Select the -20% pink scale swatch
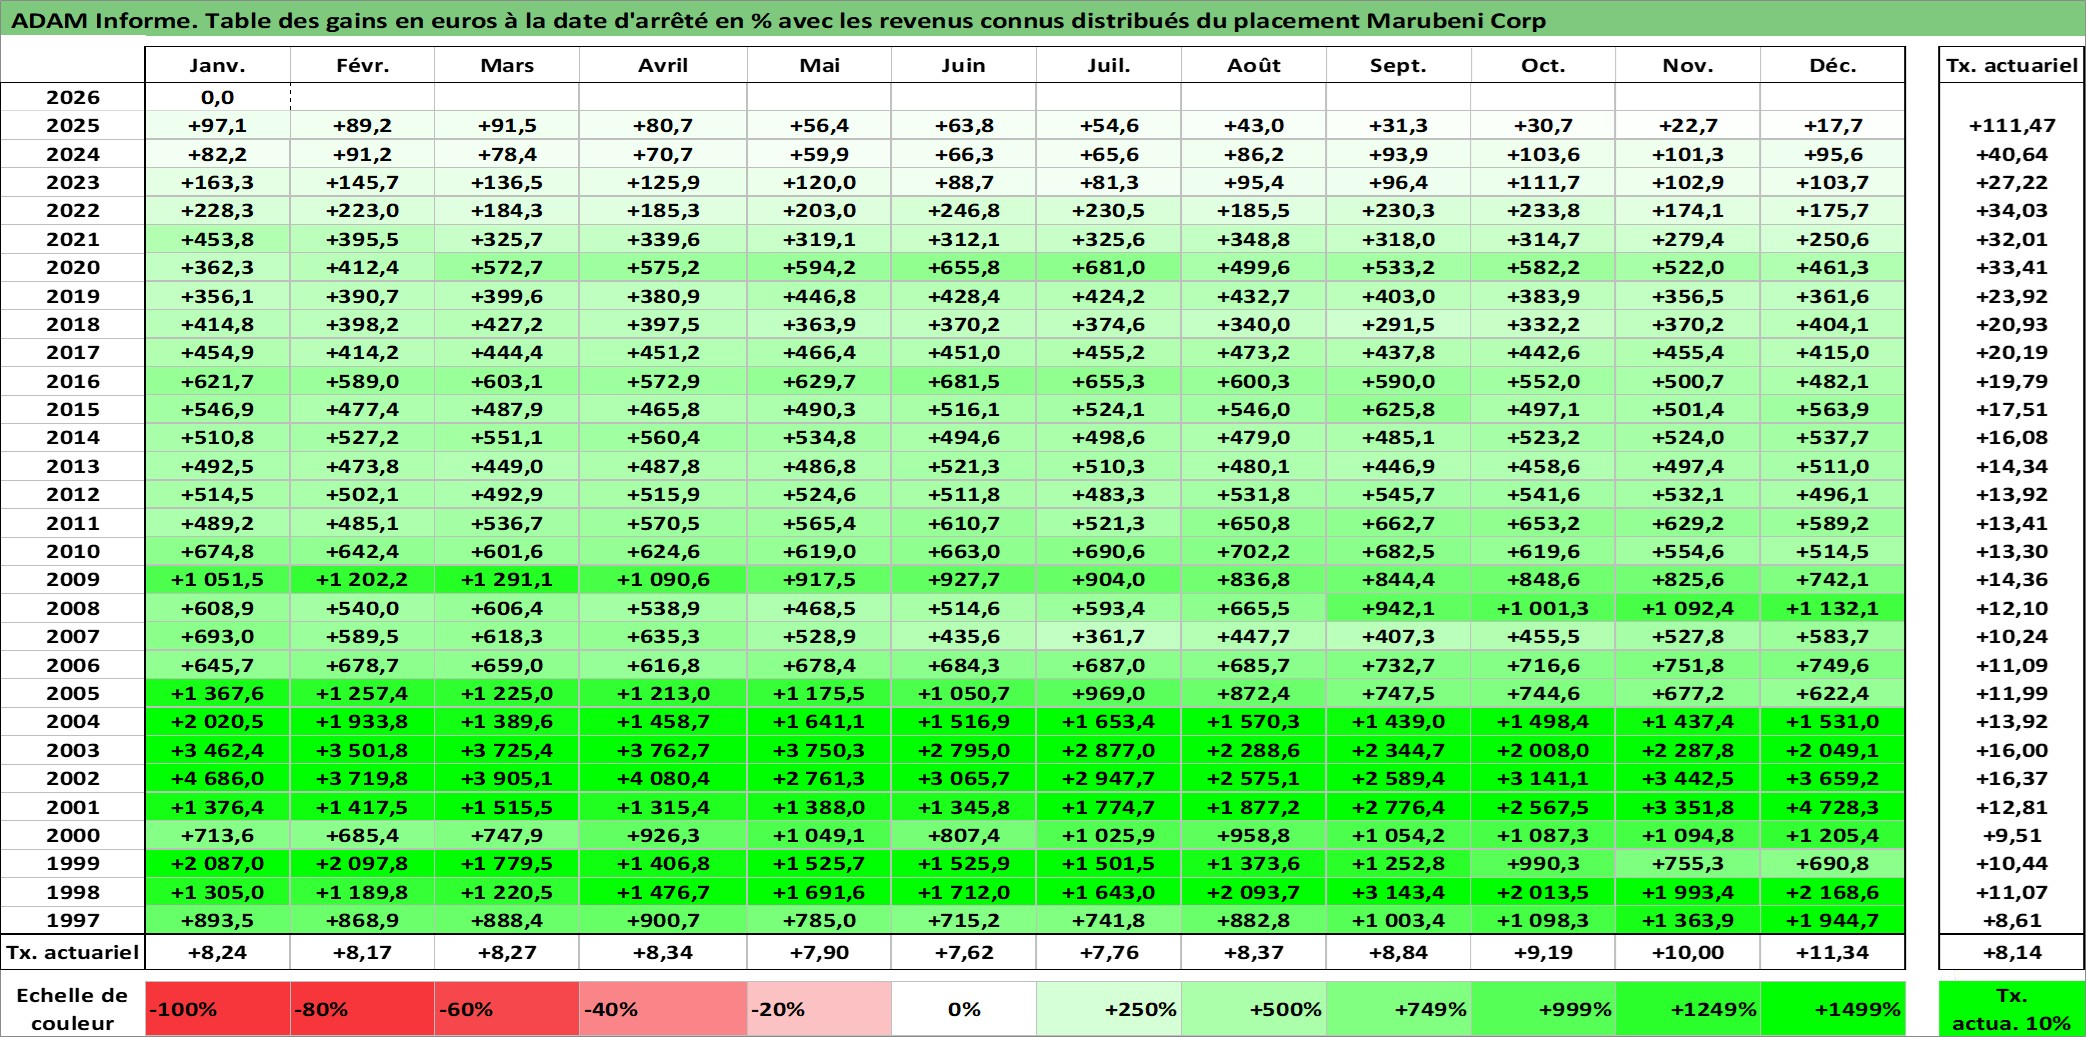The width and height of the screenshot is (2086, 1037). click(819, 1008)
